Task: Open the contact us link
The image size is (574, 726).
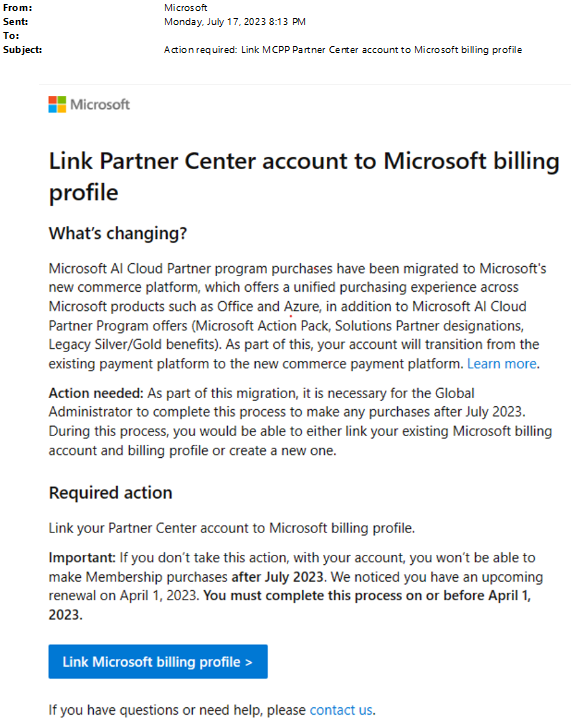Action: (x=341, y=710)
